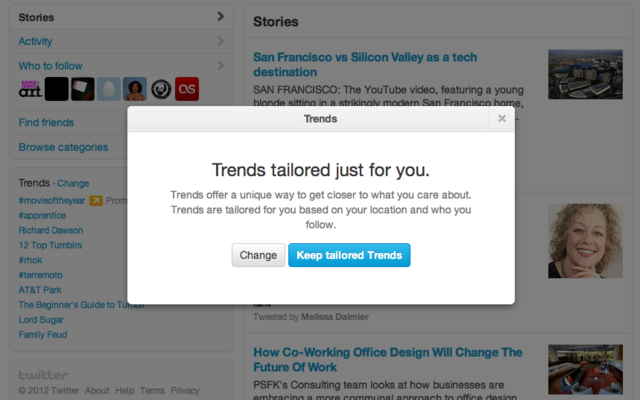
Task: Click the Change button in Trends dialog
Action: (258, 255)
